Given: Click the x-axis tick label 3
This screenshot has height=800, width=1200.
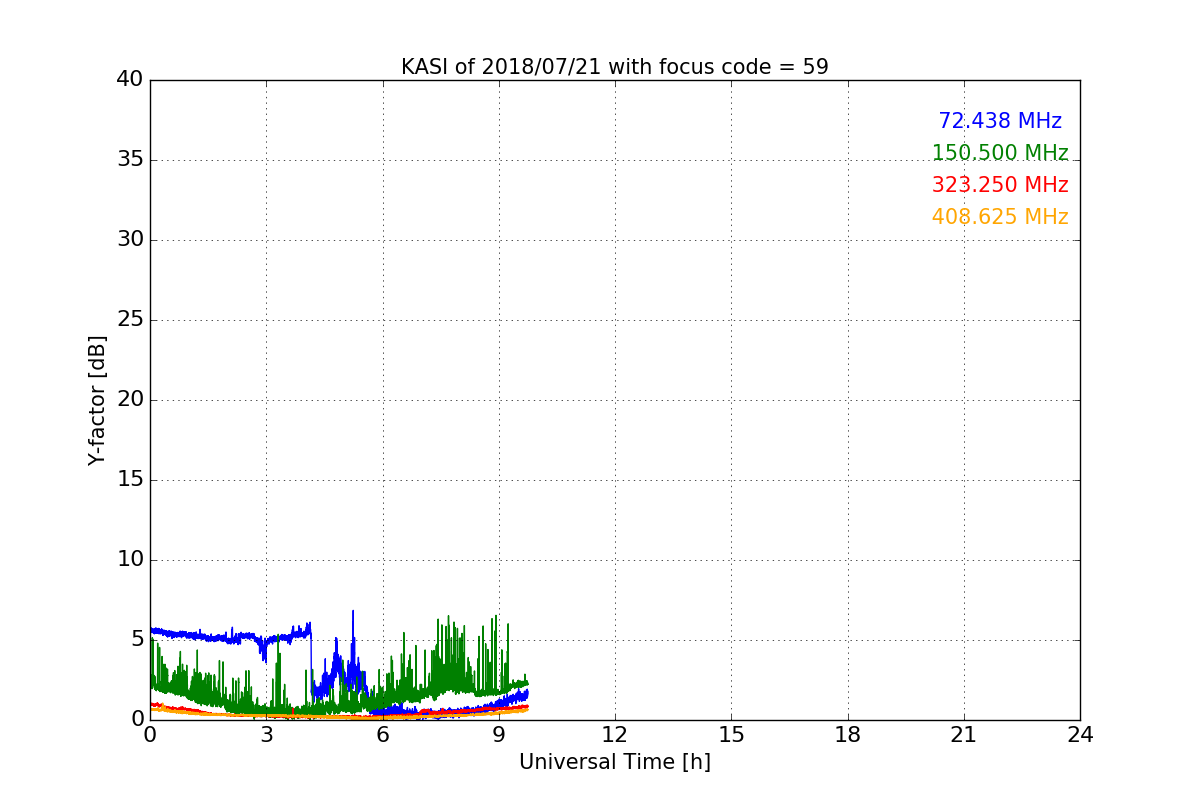Looking at the screenshot, I should pos(266,735).
